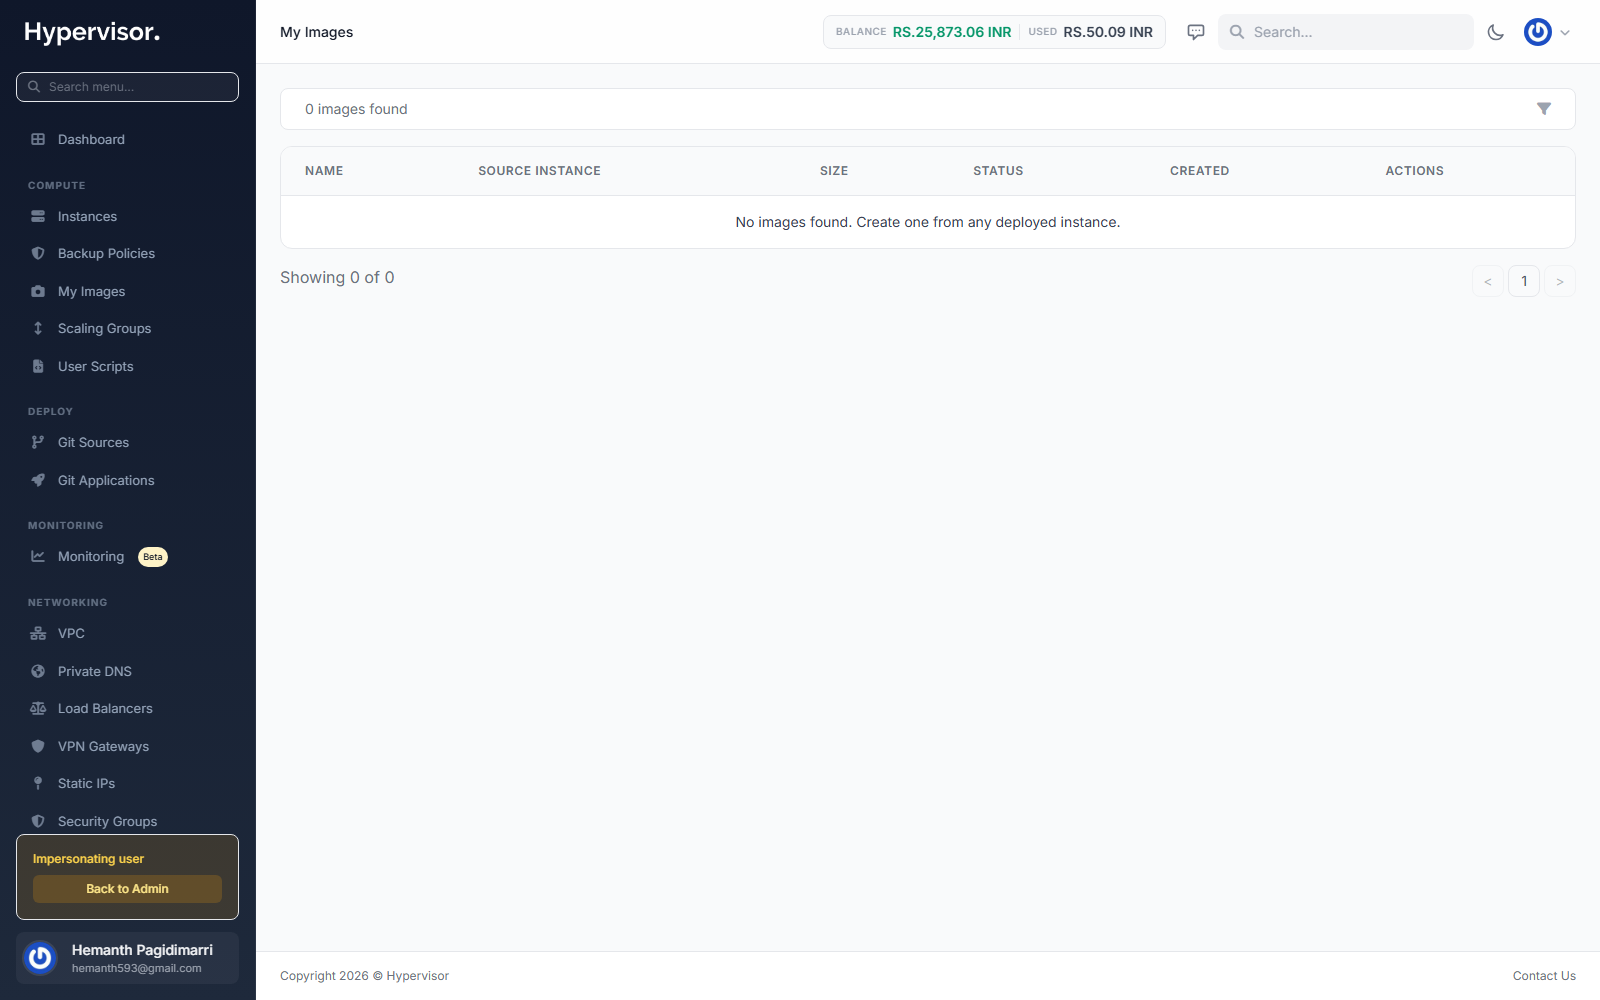Viewport: 1600px width, 1000px height.
Task: Go to previous page arrow
Action: coord(1488,281)
